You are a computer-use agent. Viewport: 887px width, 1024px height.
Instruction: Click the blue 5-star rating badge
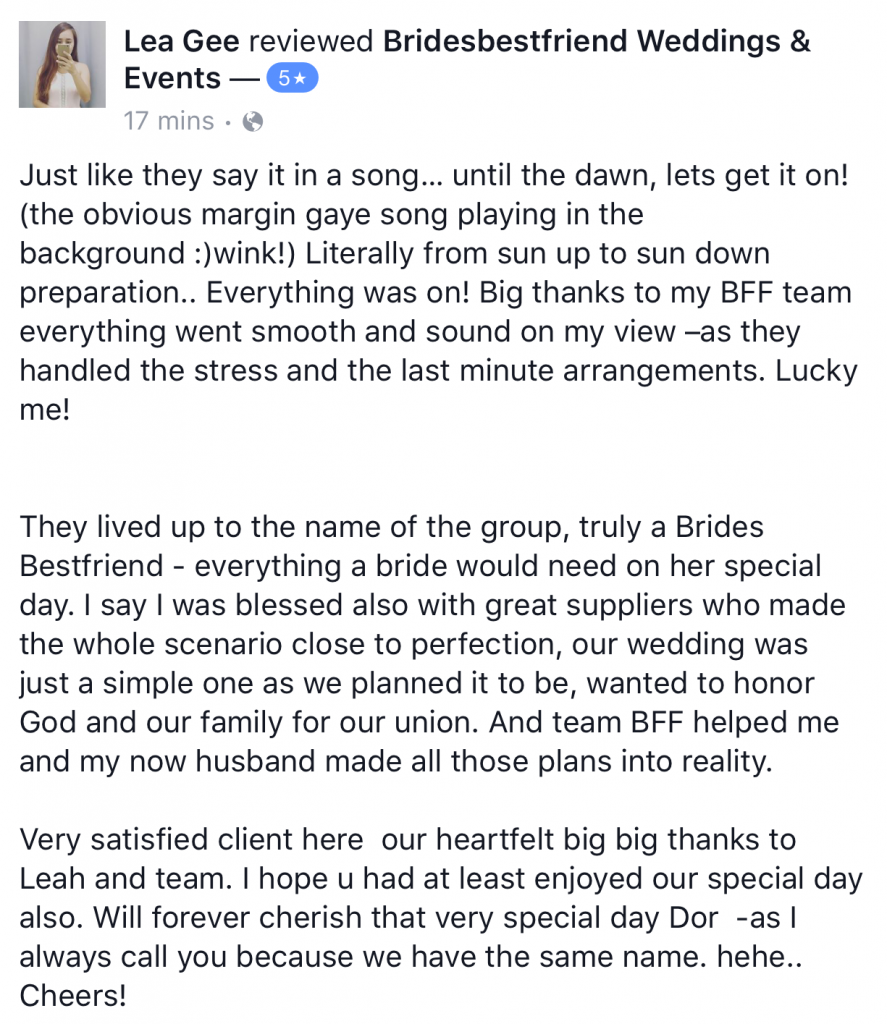[291, 80]
